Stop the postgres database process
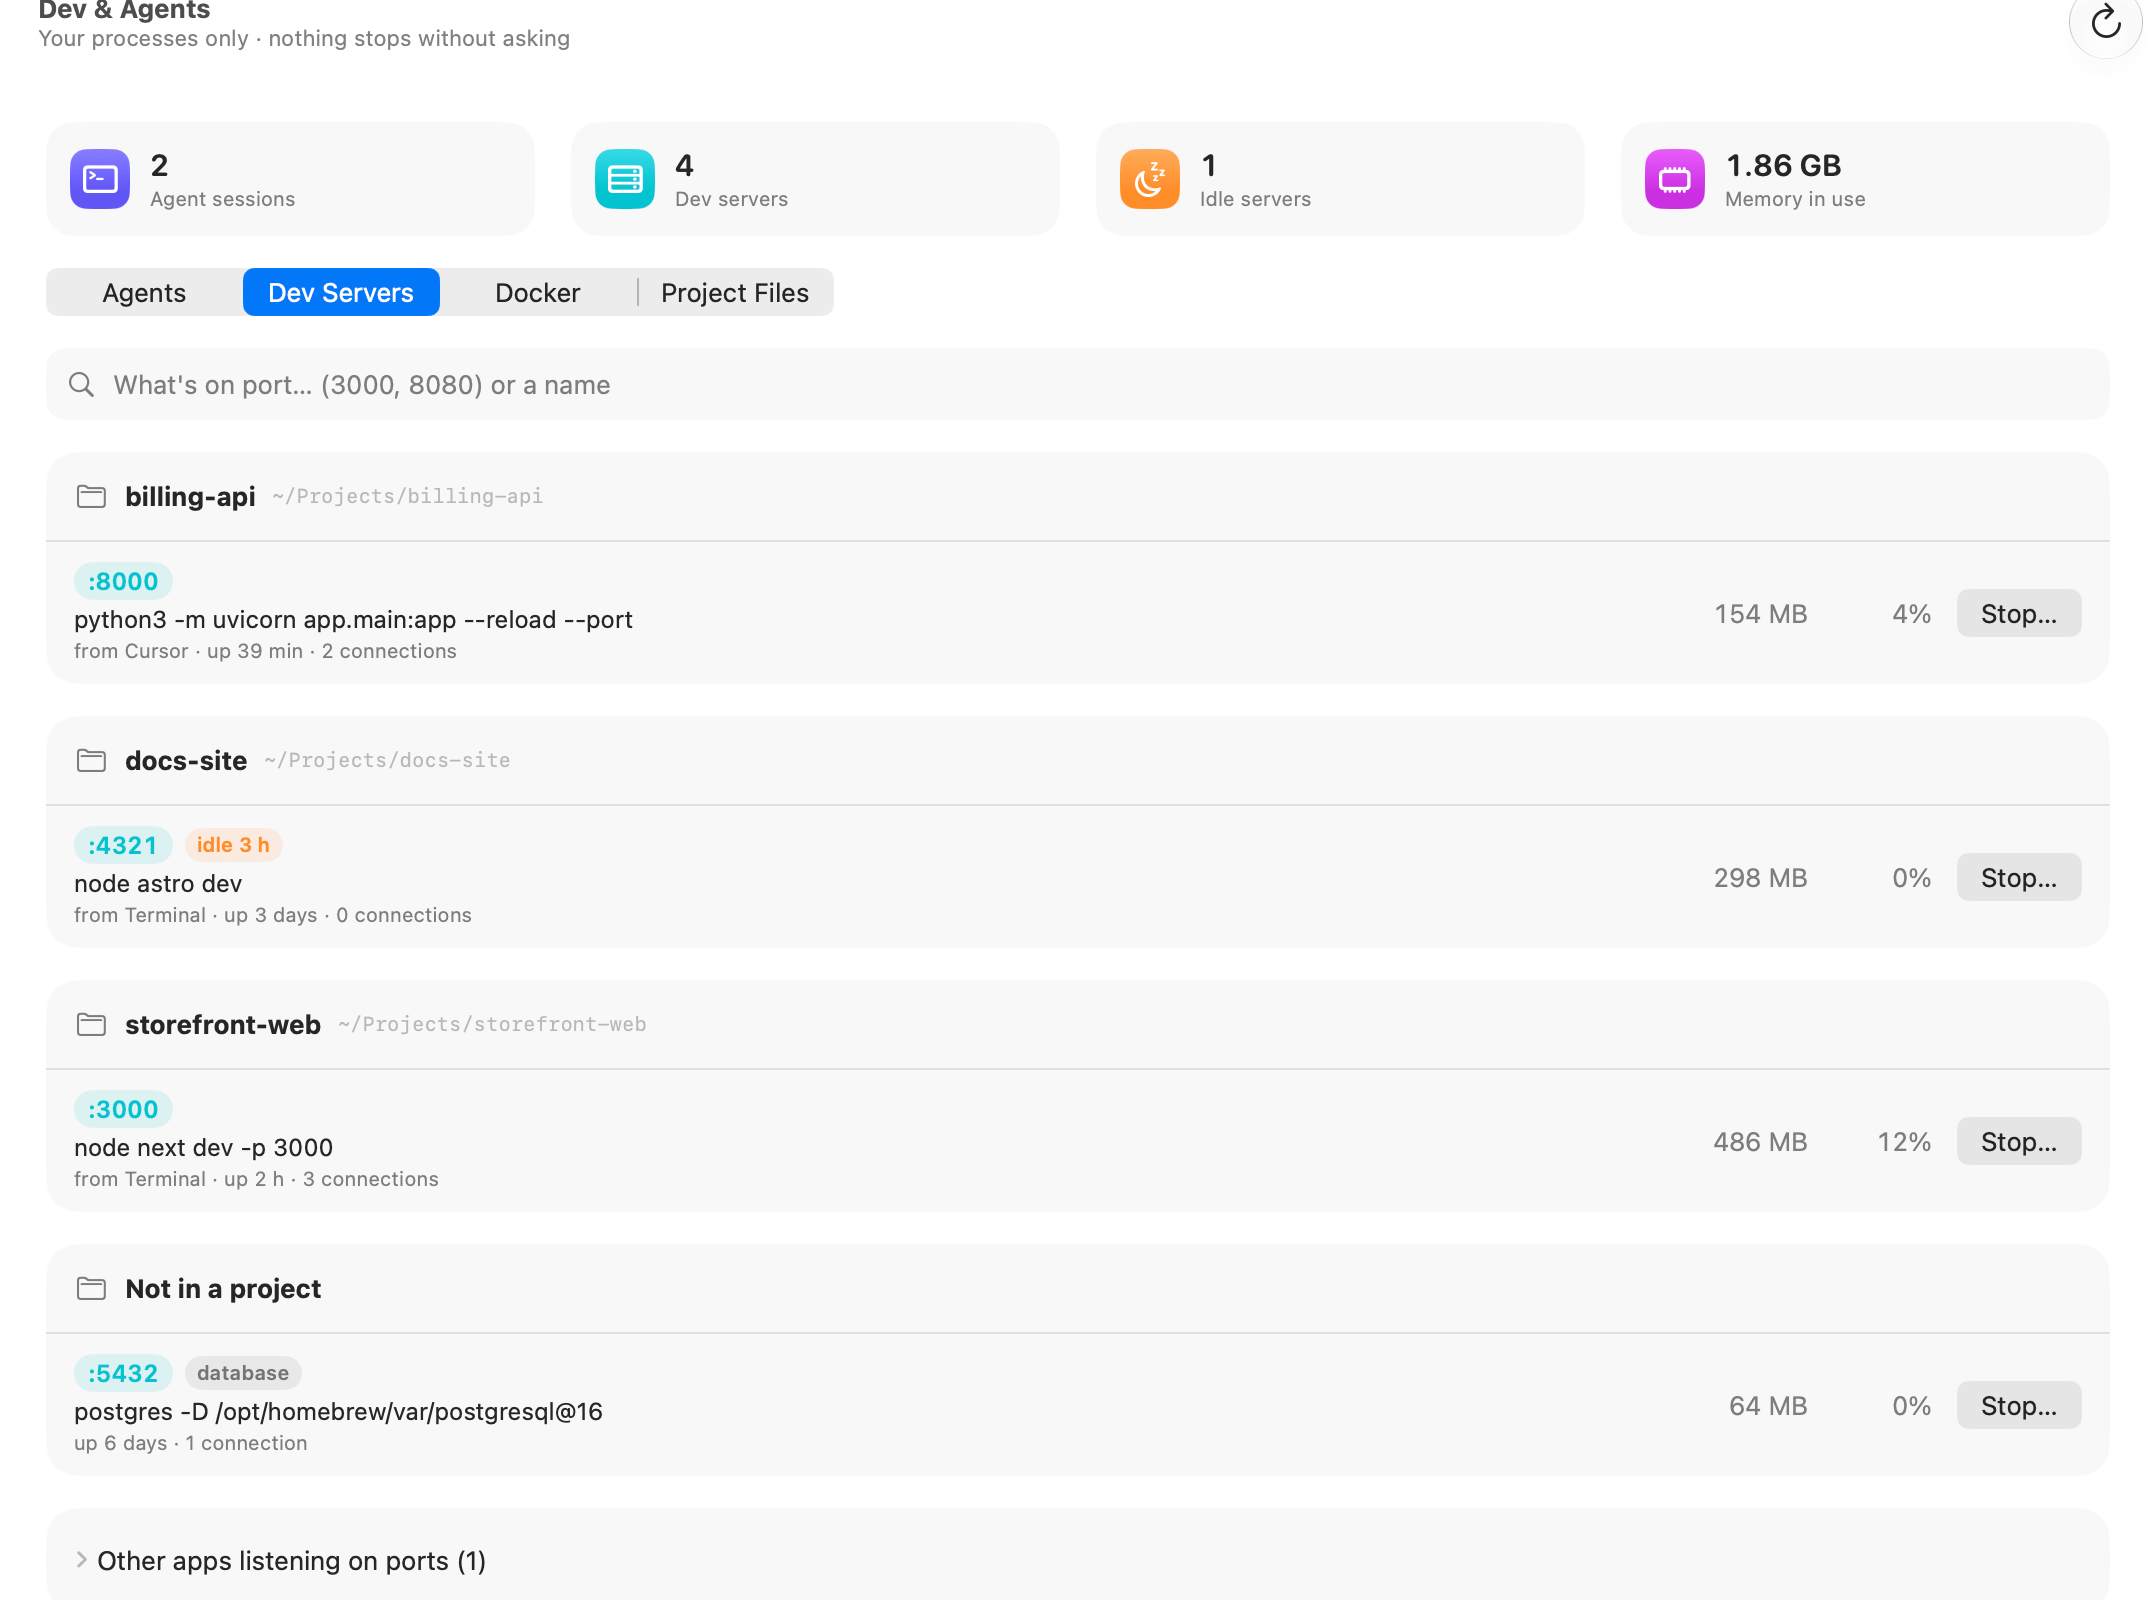The image size is (2150, 1600). click(2019, 1405)
